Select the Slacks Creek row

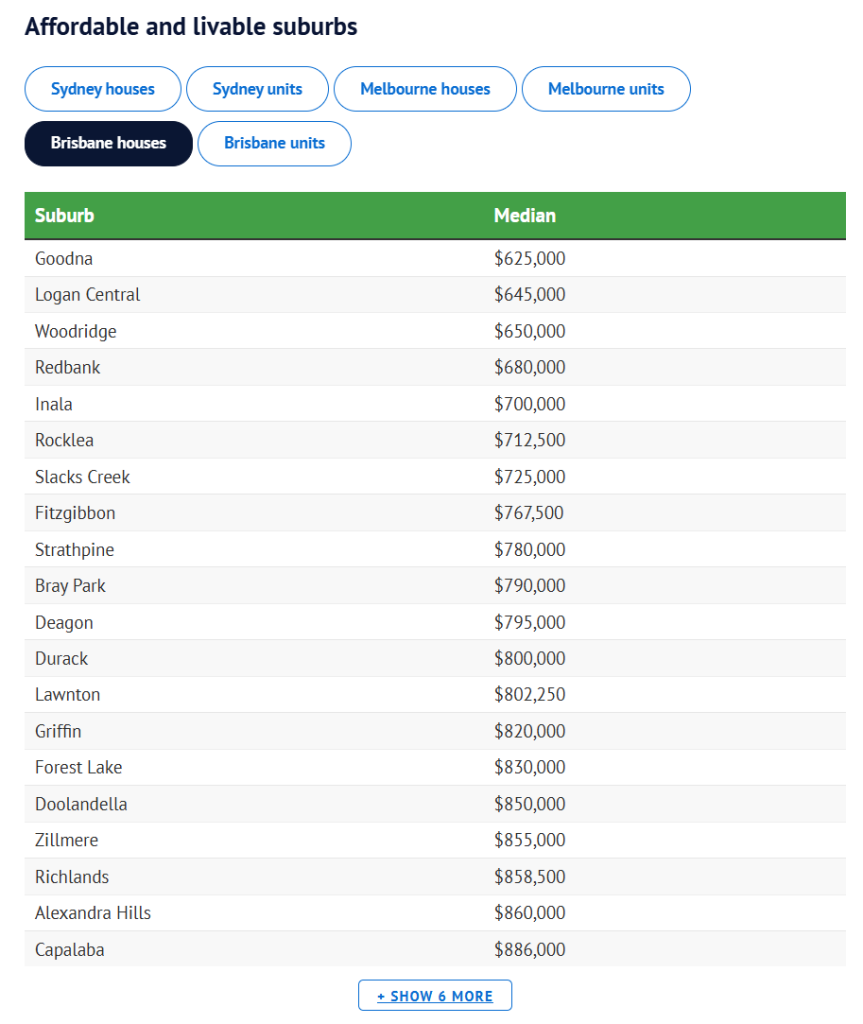coord(435,477)
